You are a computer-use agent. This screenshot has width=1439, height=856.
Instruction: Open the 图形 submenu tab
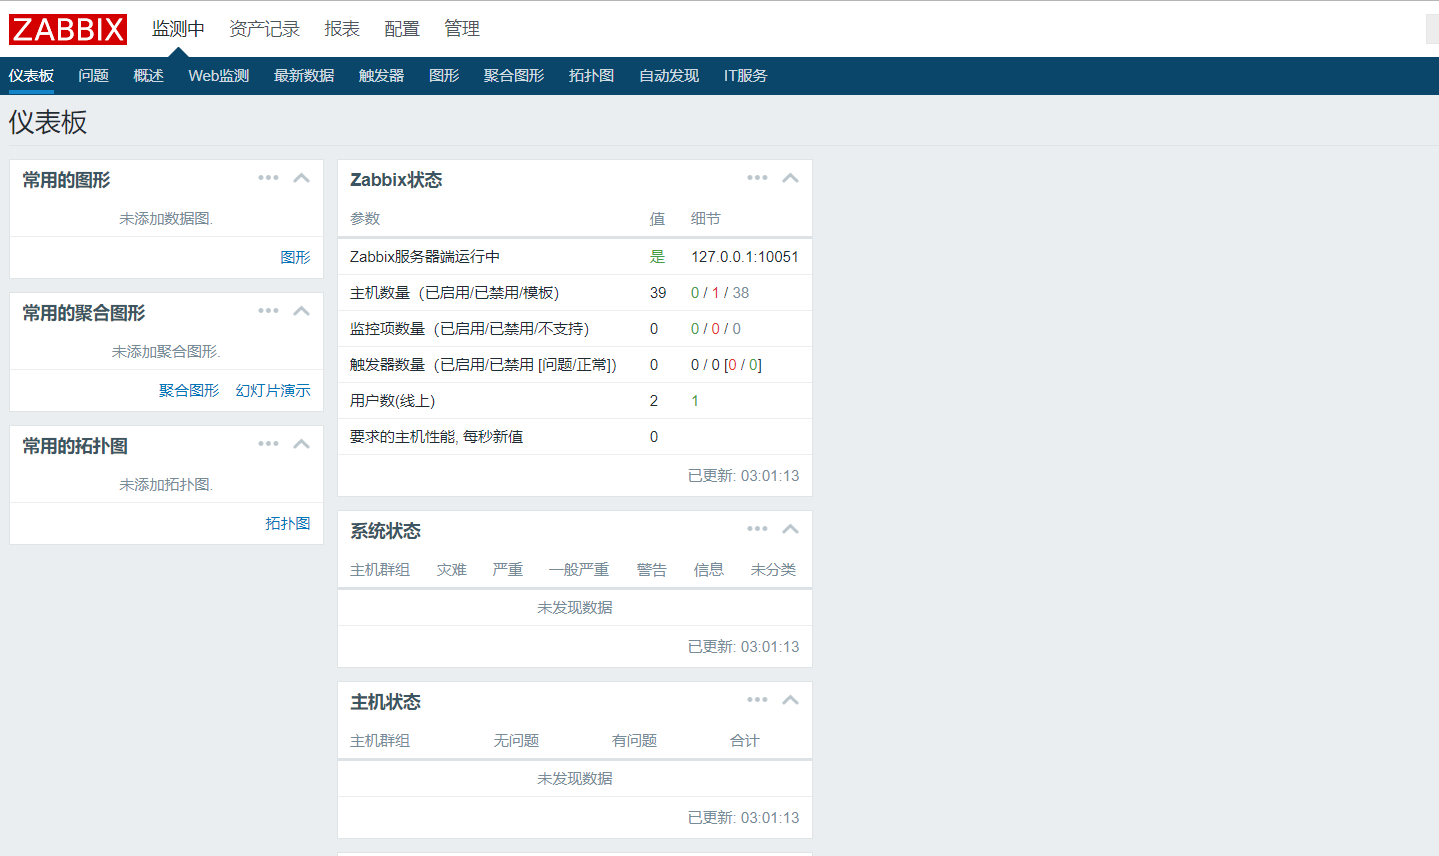[x=444, y=76]
